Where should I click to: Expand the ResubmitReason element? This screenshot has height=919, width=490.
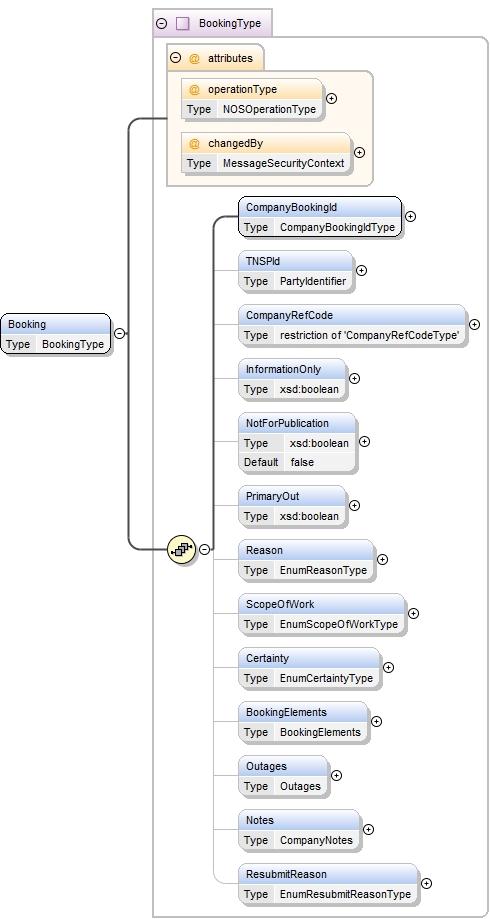[427, 883]
